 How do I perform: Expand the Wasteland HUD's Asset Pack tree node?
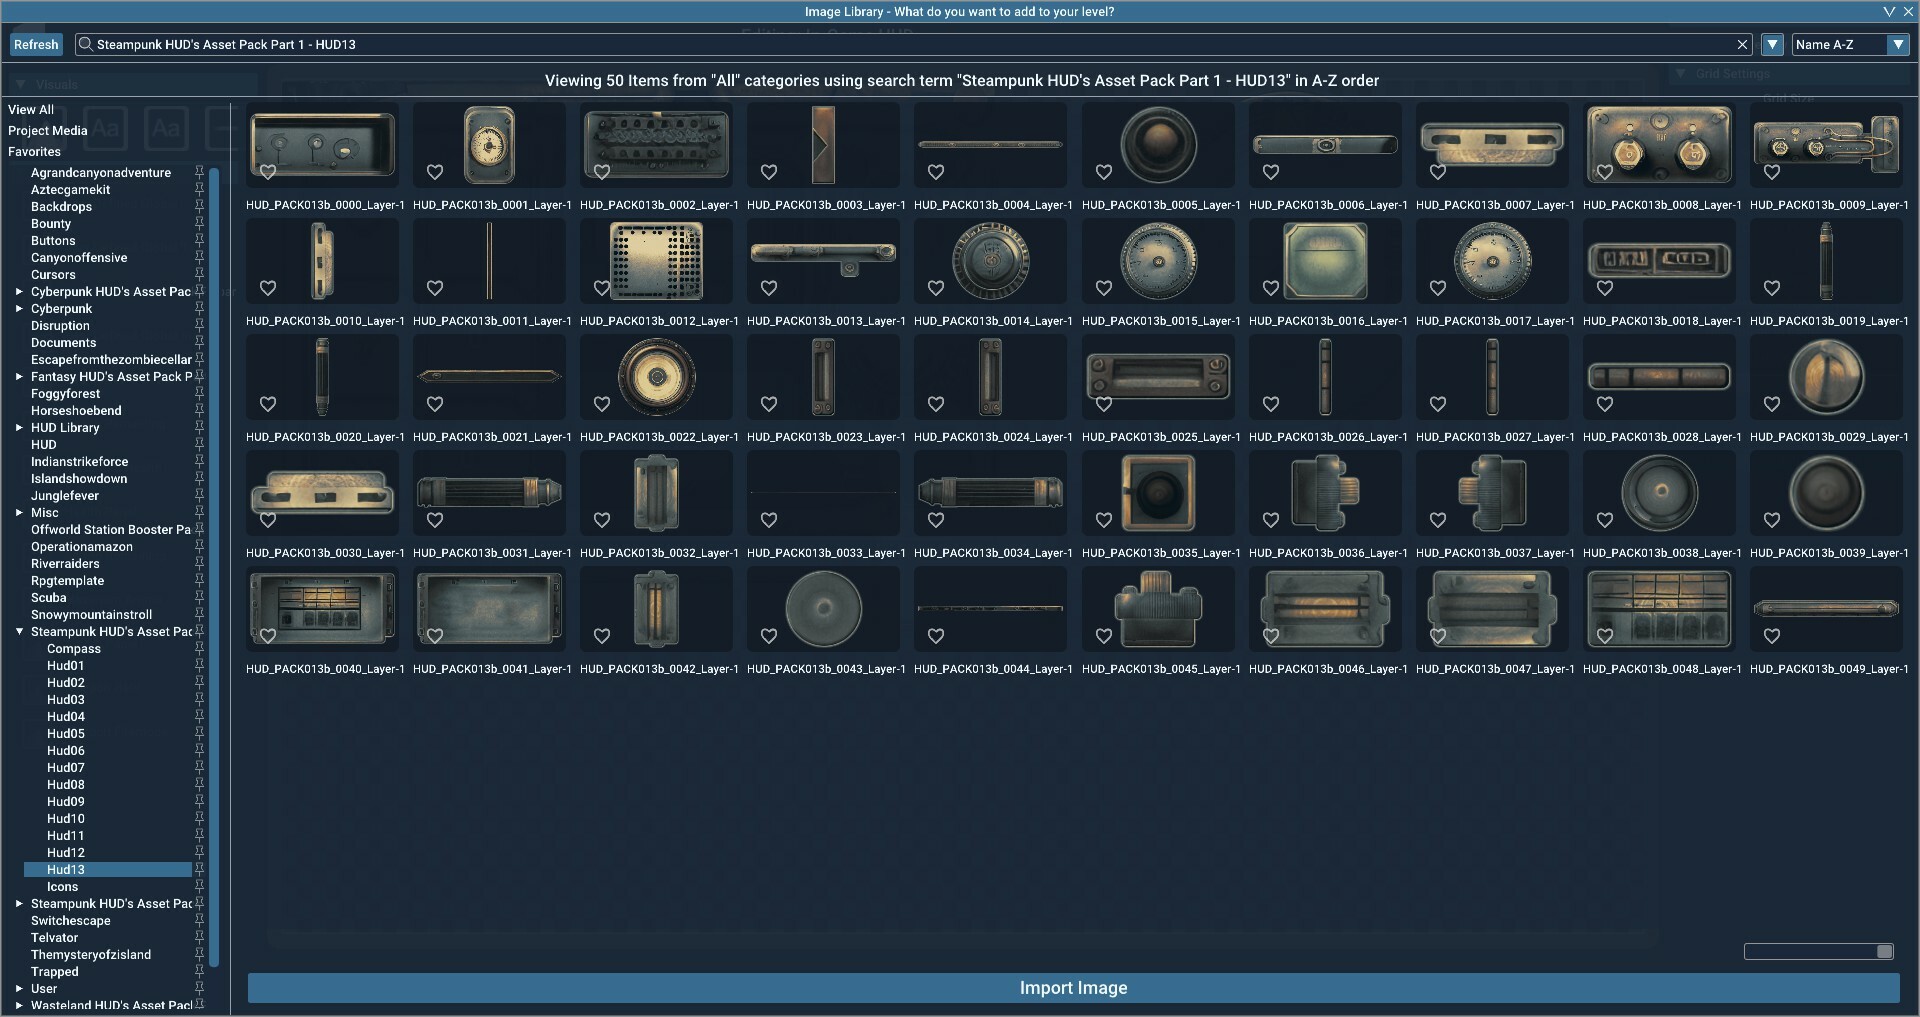pyautogui.click(x=18, y=1005)
